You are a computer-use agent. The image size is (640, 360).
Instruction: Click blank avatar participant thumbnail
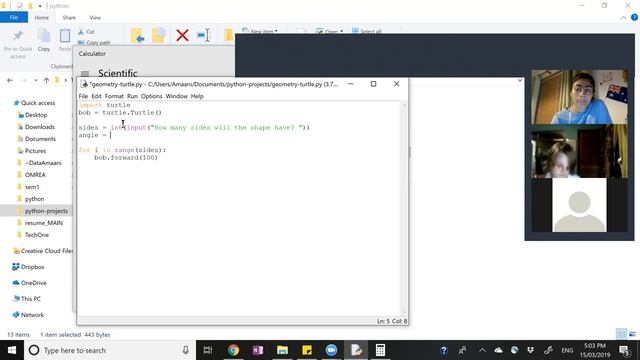(x=579, y=205)
